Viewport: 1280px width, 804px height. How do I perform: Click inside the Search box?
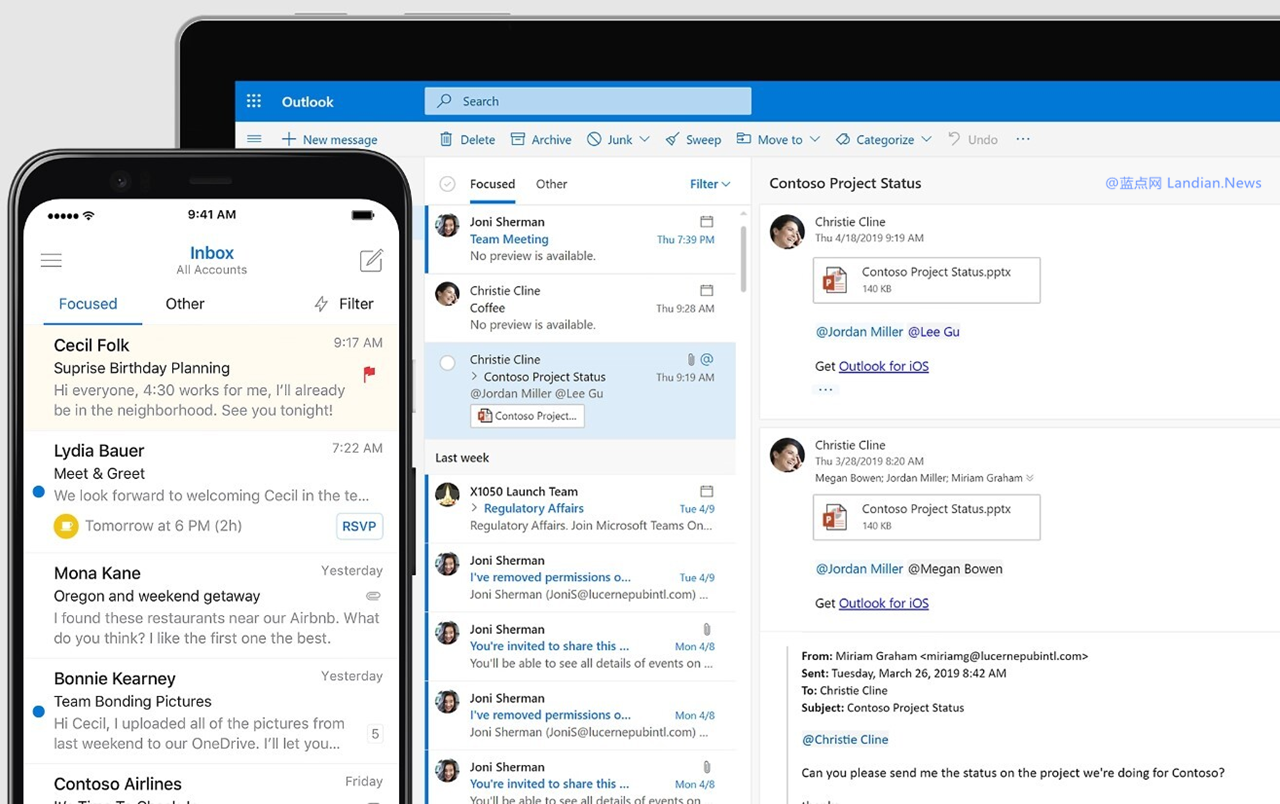click(588, 101)
